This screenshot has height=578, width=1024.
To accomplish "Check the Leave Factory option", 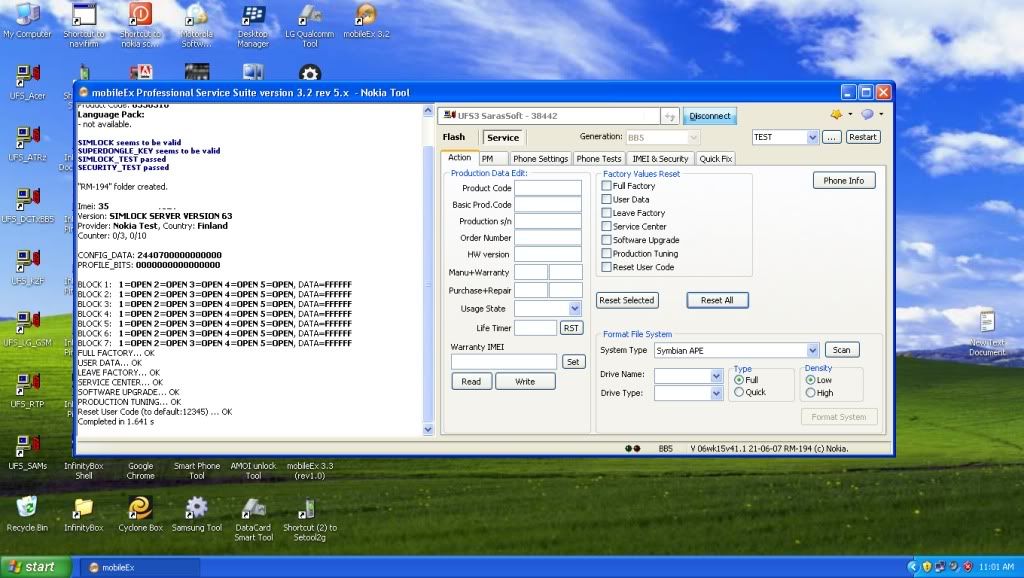I will point(606,213).
